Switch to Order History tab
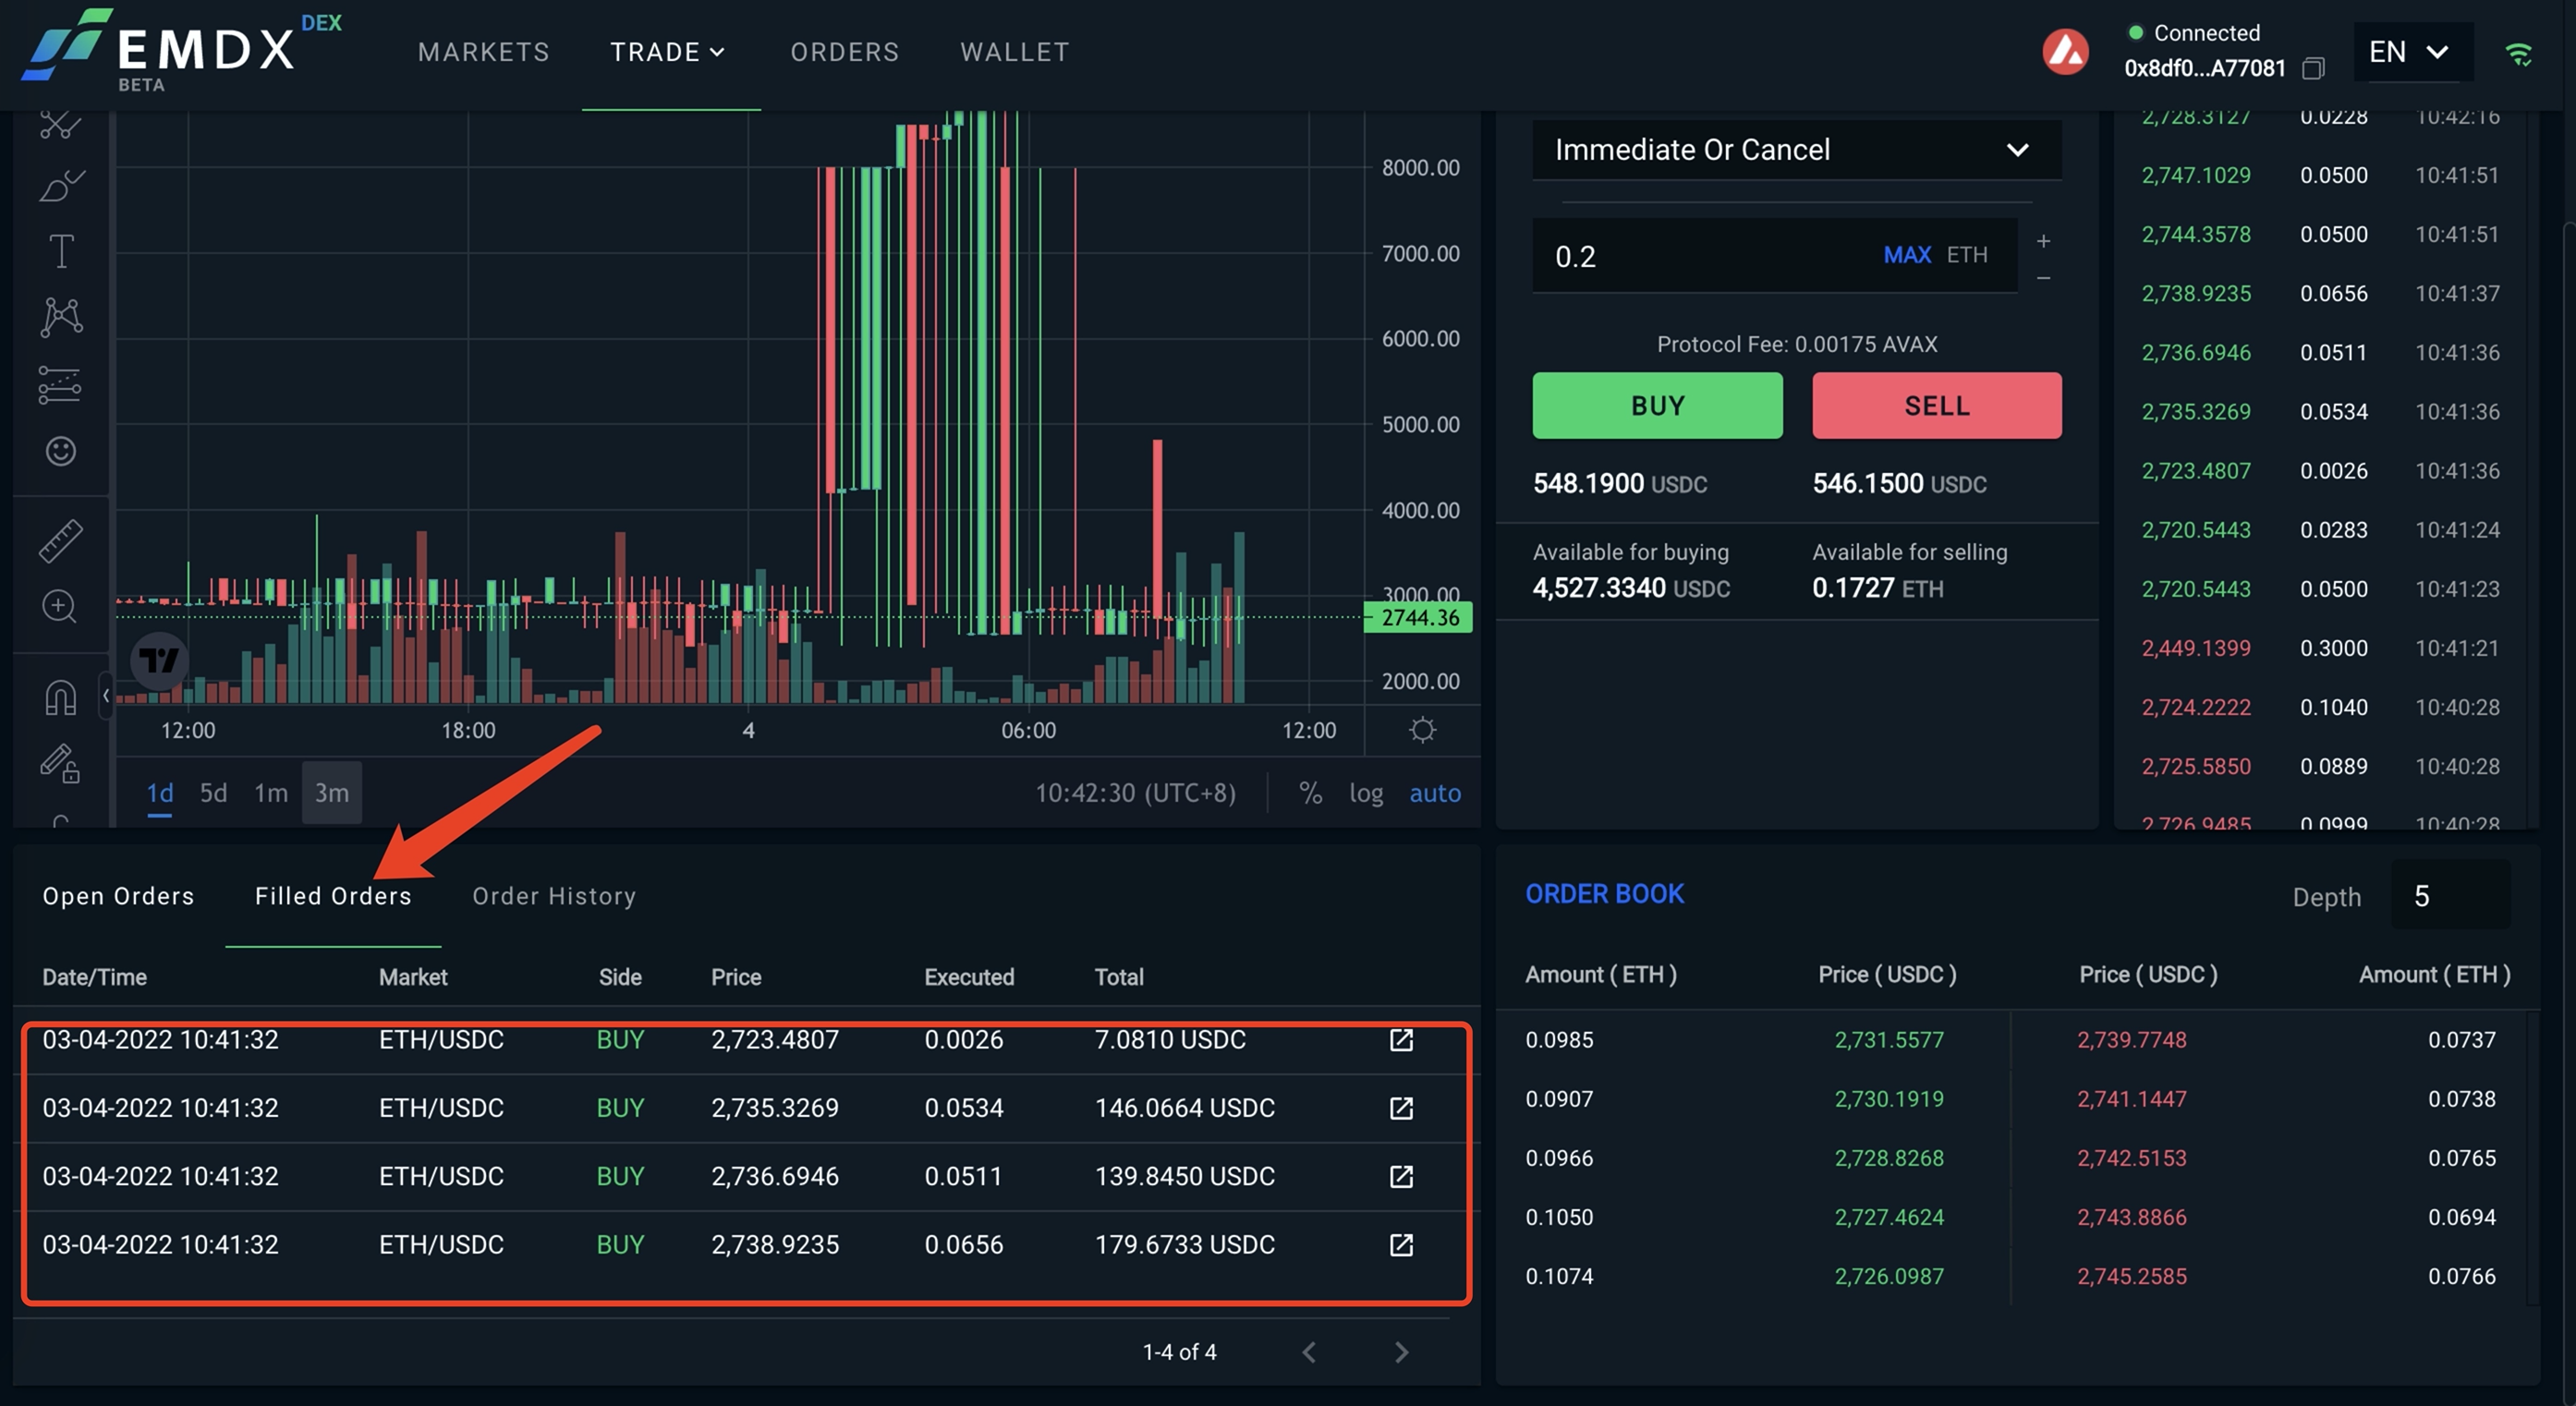2576x1406 pixels. click(553, 896)
